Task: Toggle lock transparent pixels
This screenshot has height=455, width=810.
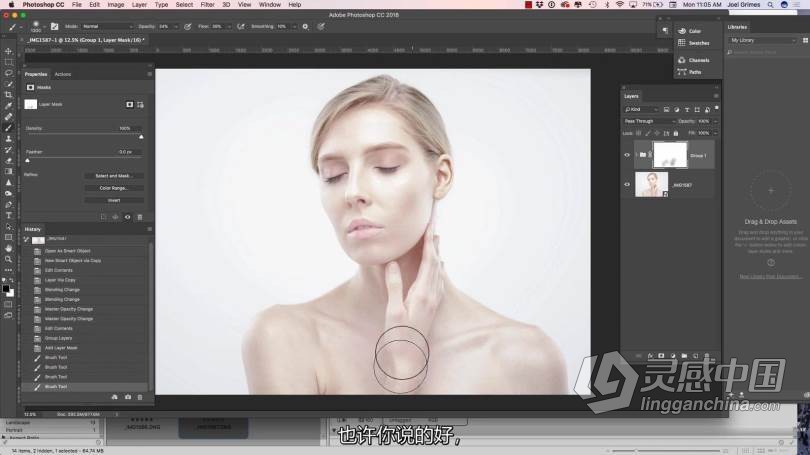Action: pos(639,133)
